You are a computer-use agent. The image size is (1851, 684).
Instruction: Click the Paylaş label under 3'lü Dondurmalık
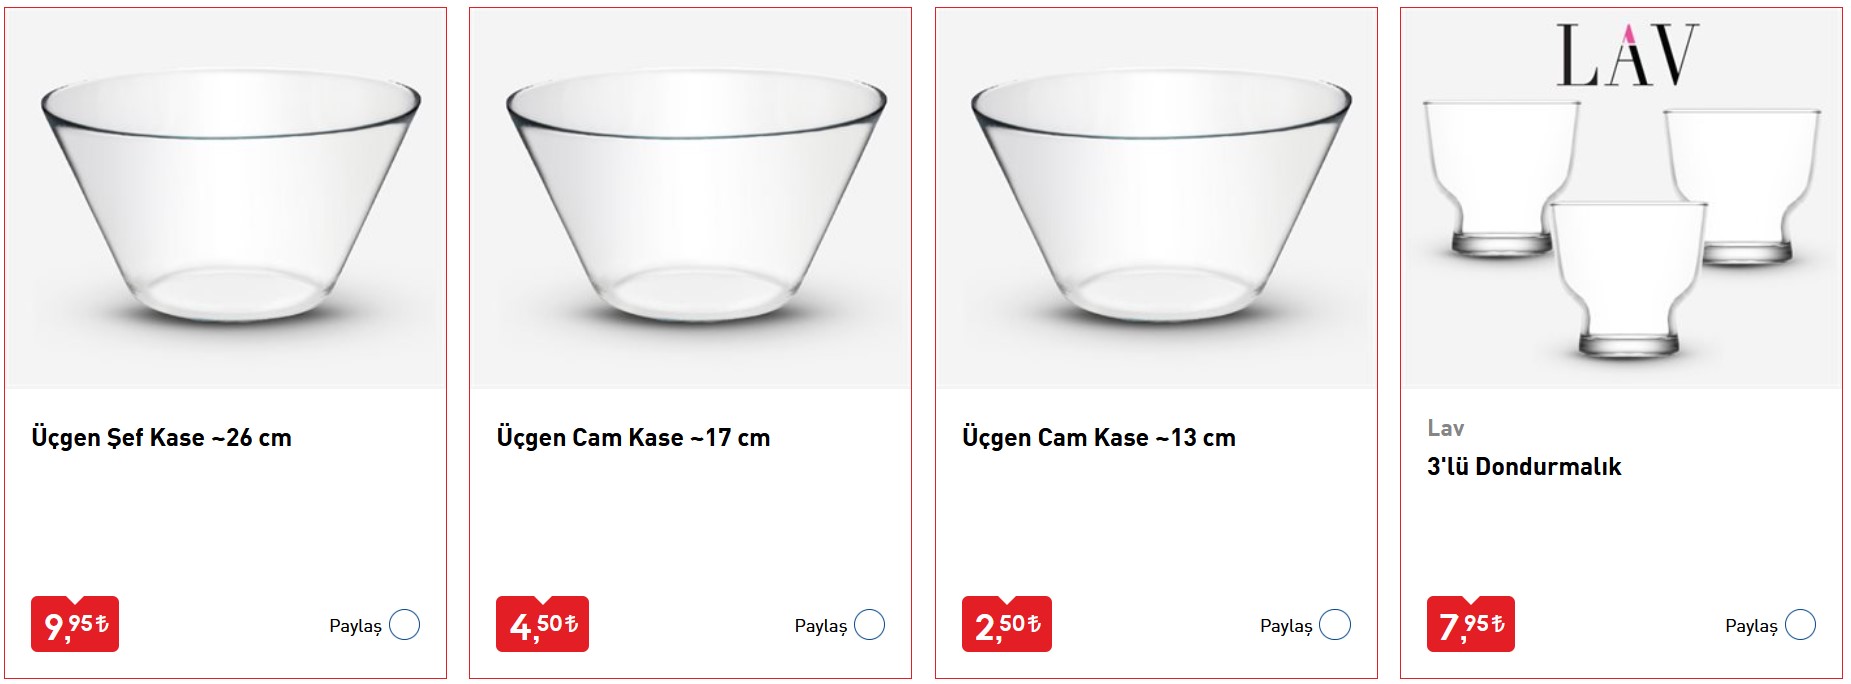point(1750,626)
